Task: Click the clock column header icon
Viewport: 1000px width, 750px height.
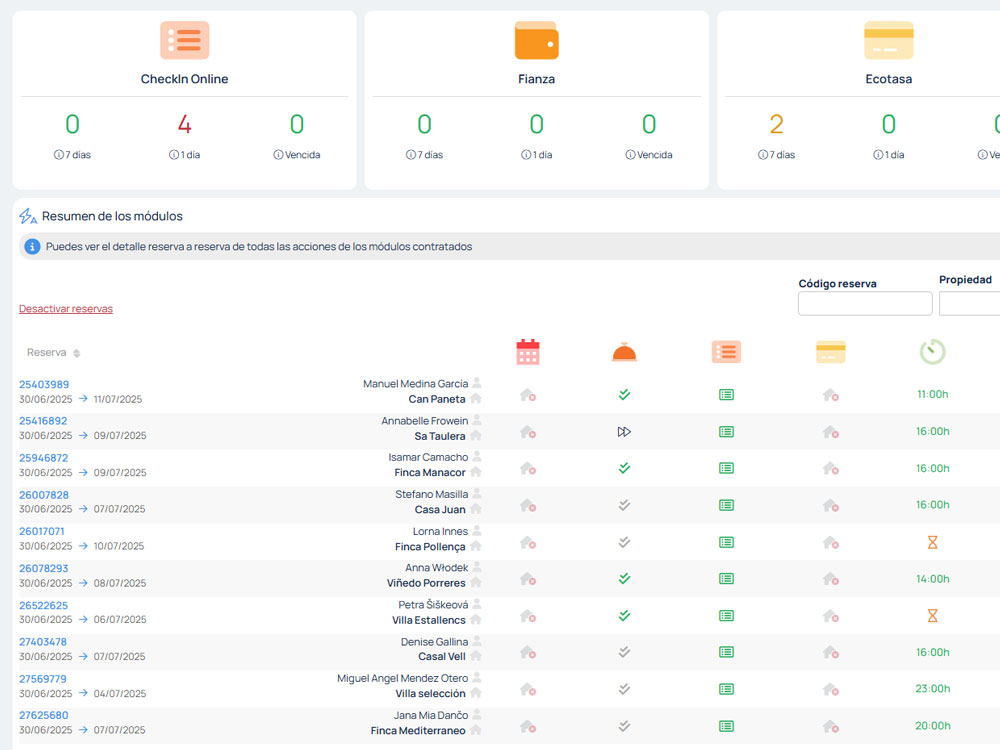Action: 932,352
